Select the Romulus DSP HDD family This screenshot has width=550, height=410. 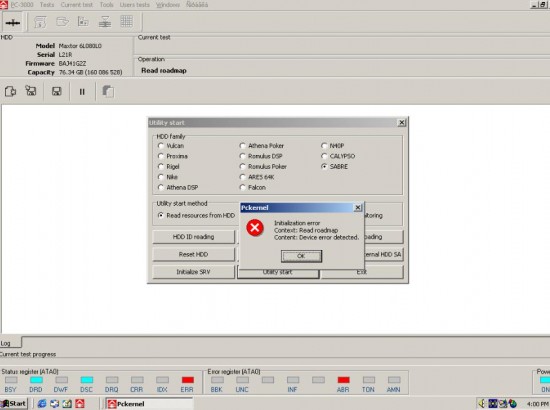242,156
